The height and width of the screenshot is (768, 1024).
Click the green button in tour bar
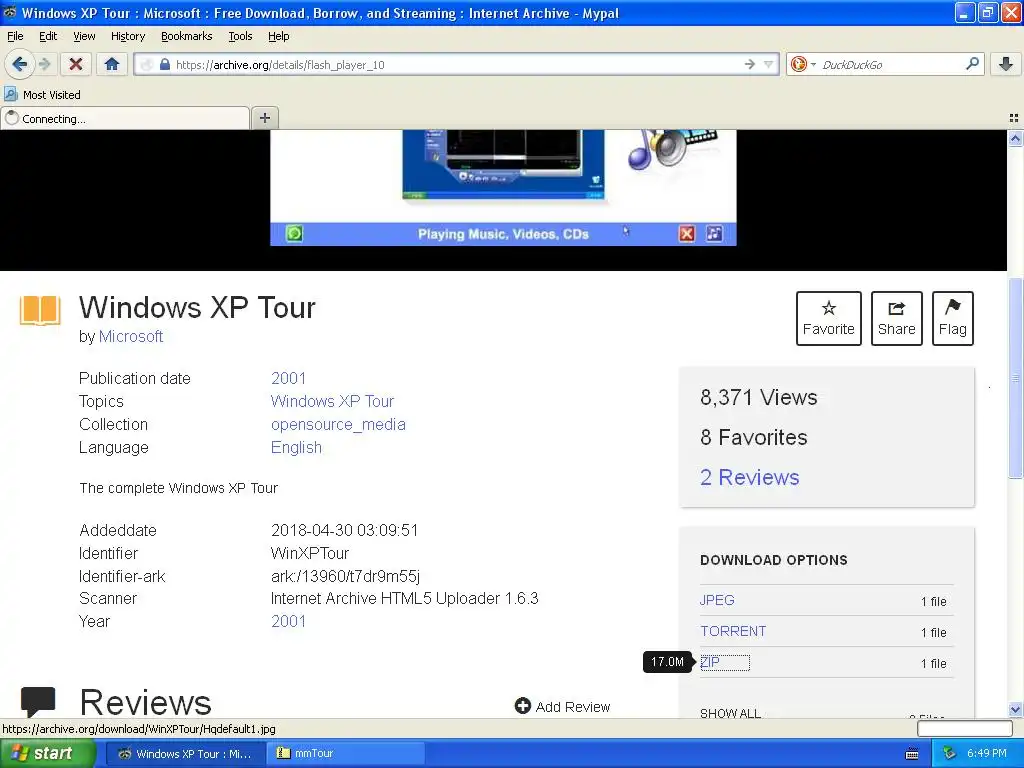pos(295,233)
